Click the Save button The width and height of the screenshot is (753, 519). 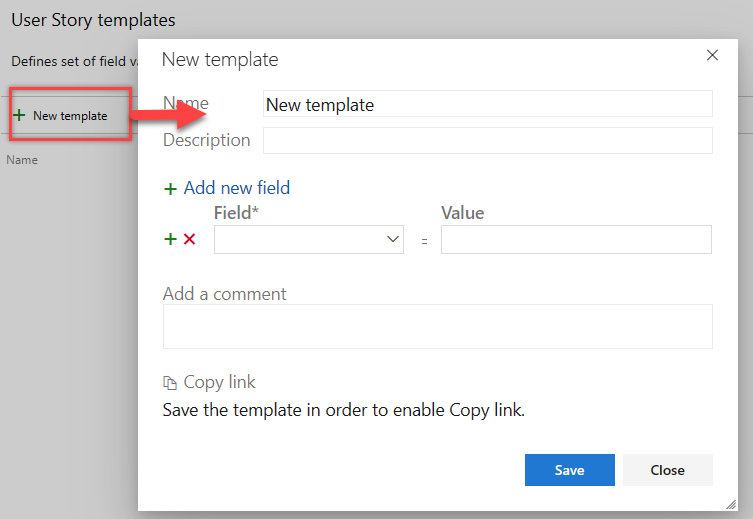[x=570, y=470]
